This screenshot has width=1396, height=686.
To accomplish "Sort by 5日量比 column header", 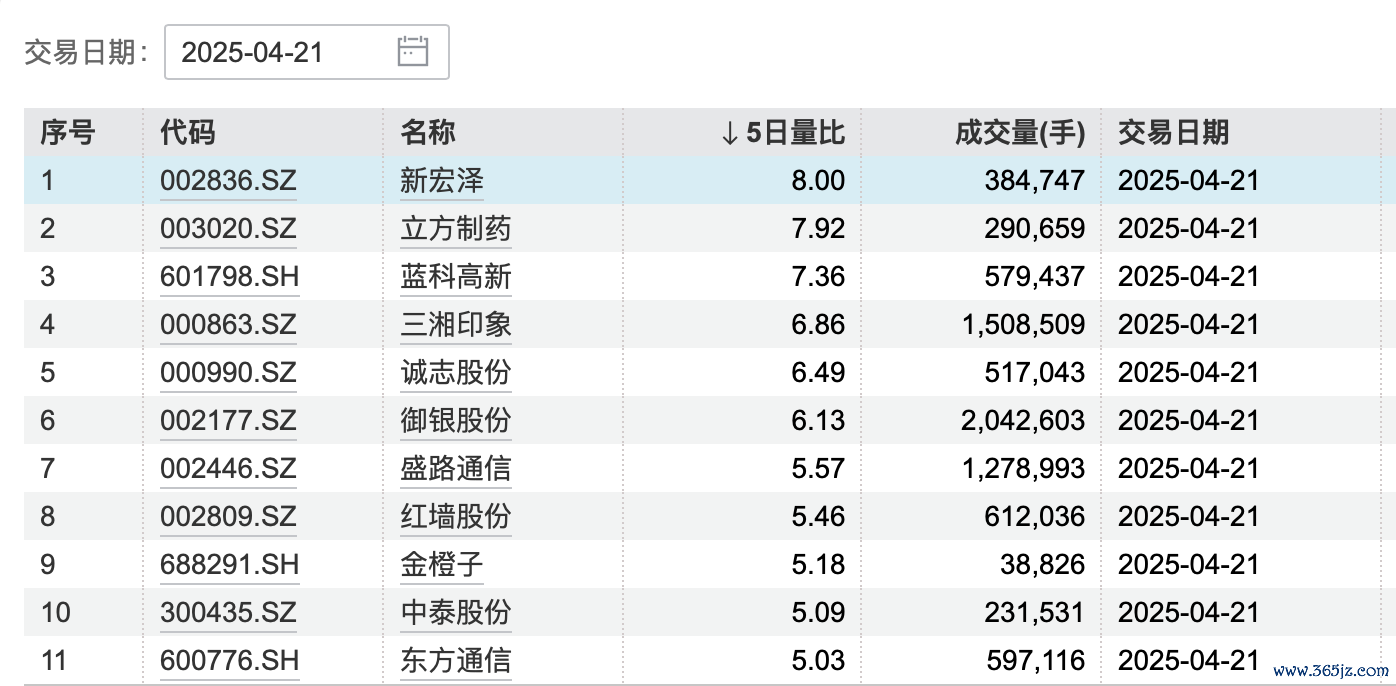I will click(783, 132).
